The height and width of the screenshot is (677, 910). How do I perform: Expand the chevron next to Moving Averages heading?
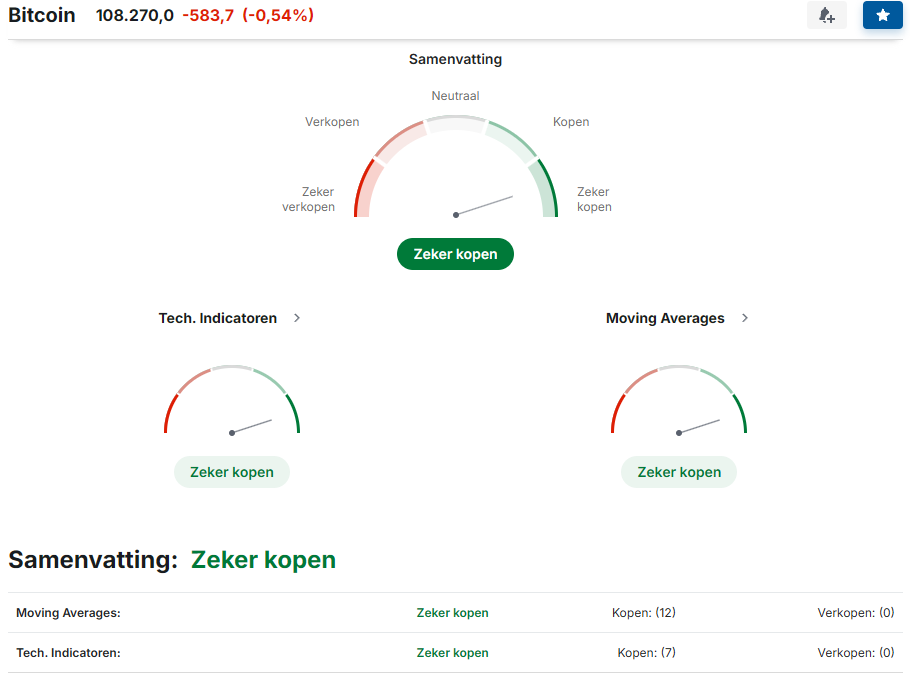point(745,318)
